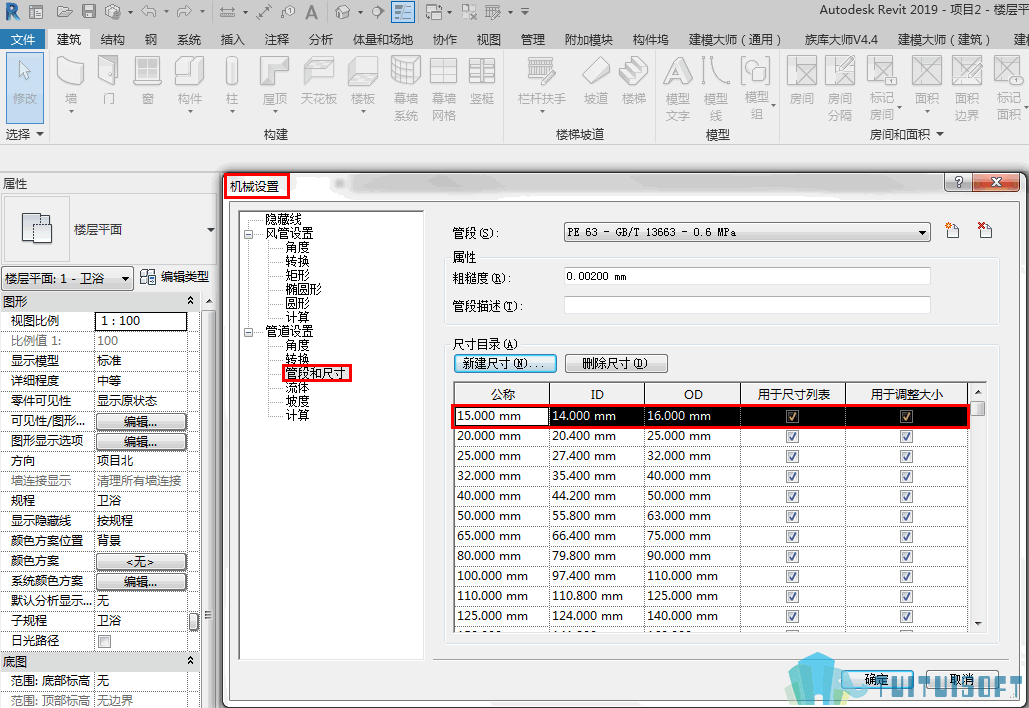
Task: Collapse the 管道设置 tree node
Action: (x=249, y=332)
